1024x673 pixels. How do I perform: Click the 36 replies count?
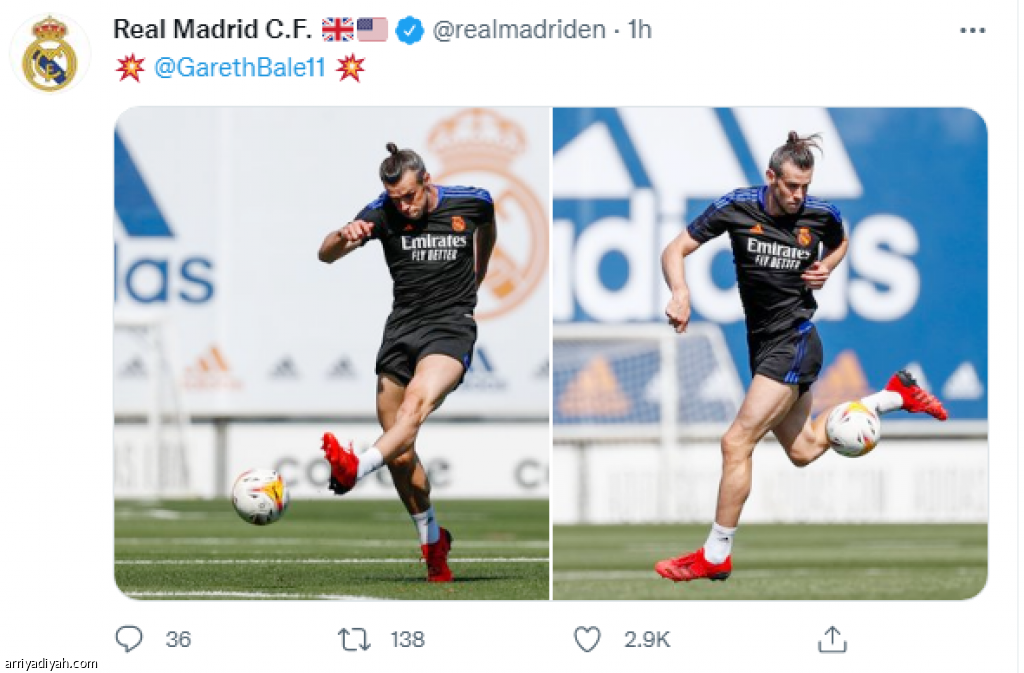point(178,639)
